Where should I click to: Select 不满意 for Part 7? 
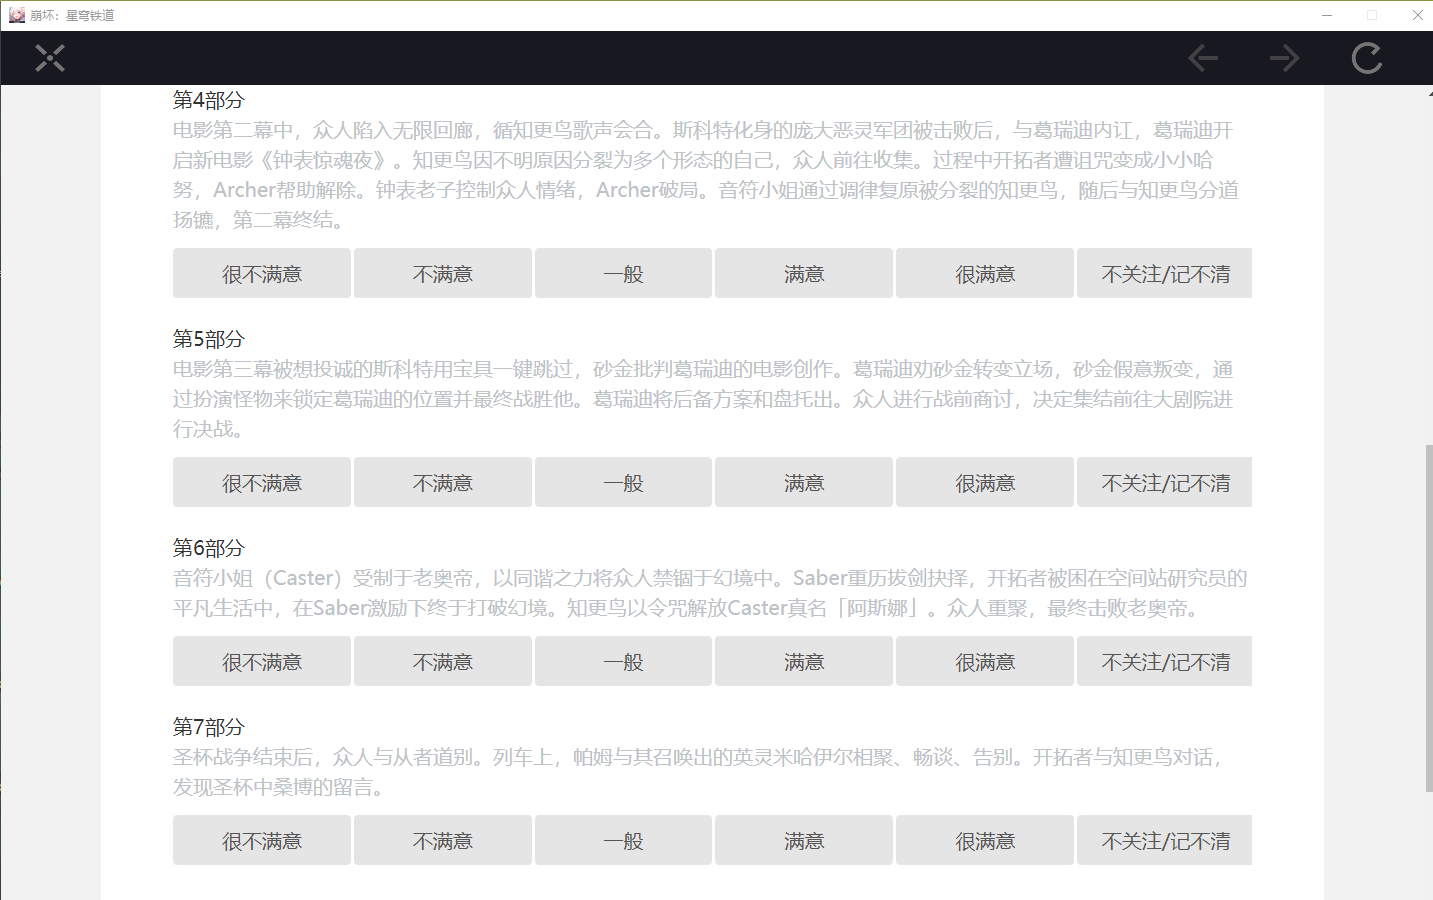[443, 841]
